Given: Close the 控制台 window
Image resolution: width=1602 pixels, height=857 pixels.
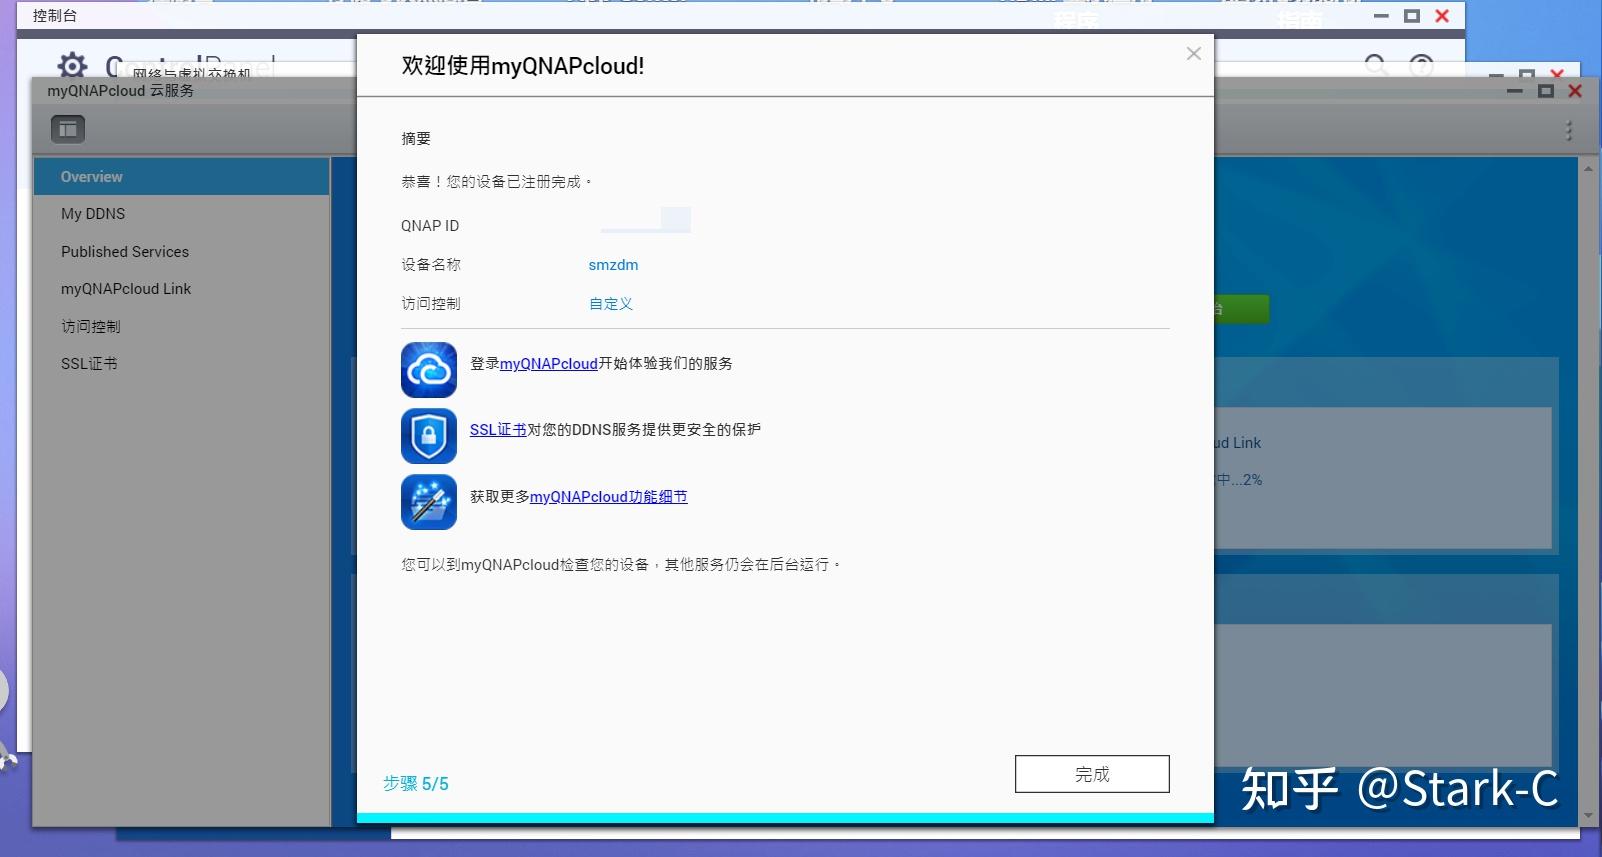Looking at the screenshot, I should pyautogui.click(x=1442, y=16).
